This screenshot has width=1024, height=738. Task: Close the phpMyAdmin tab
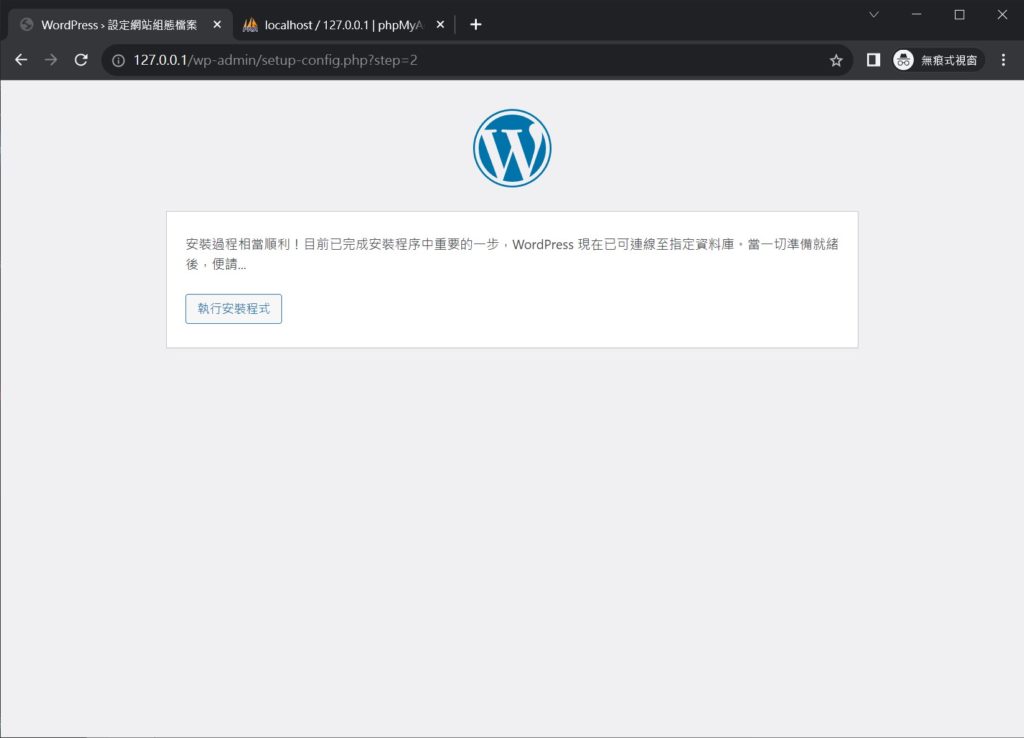click(440, 25)
